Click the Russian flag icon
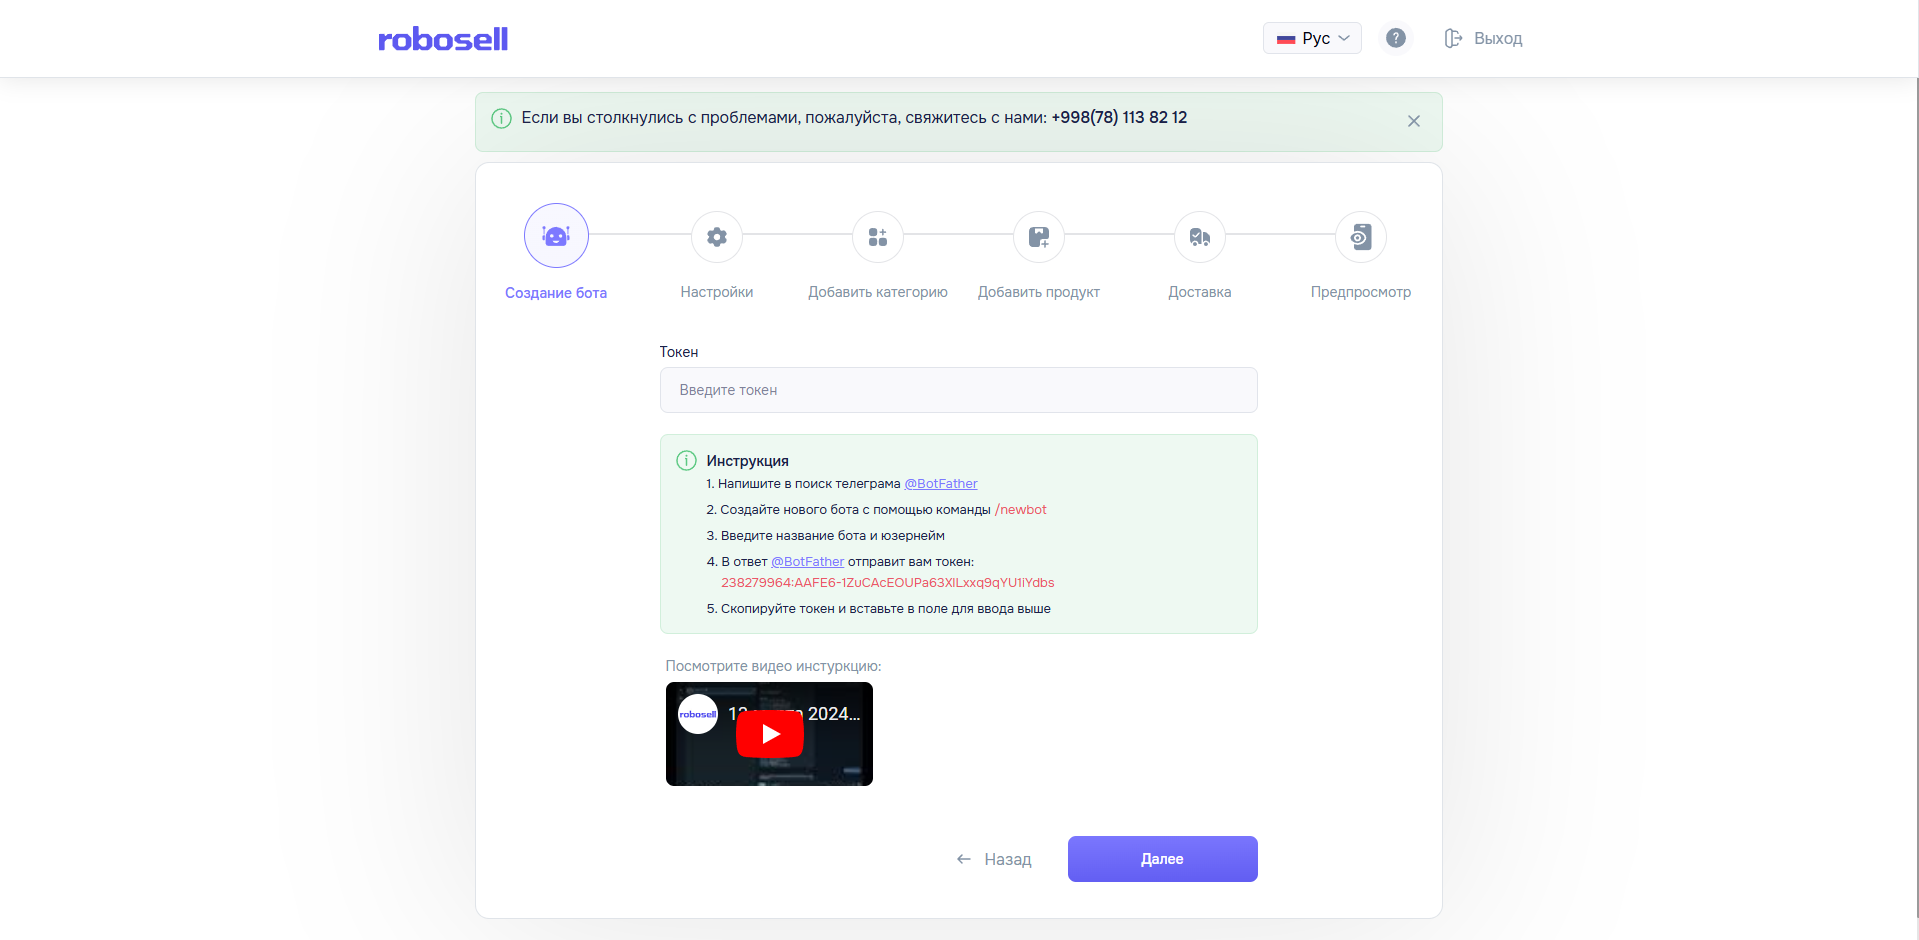The width and height of the screenshot is (1919, 940). click(1286, 39)
